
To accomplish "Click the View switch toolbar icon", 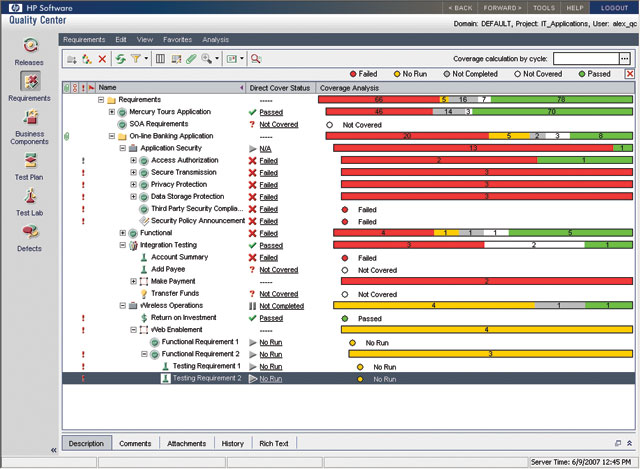I will (x=232, y=59).
